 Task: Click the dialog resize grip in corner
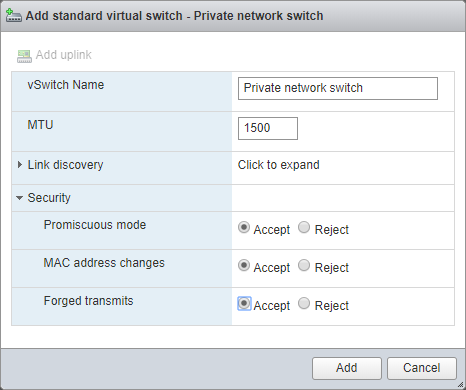[461, 385]
